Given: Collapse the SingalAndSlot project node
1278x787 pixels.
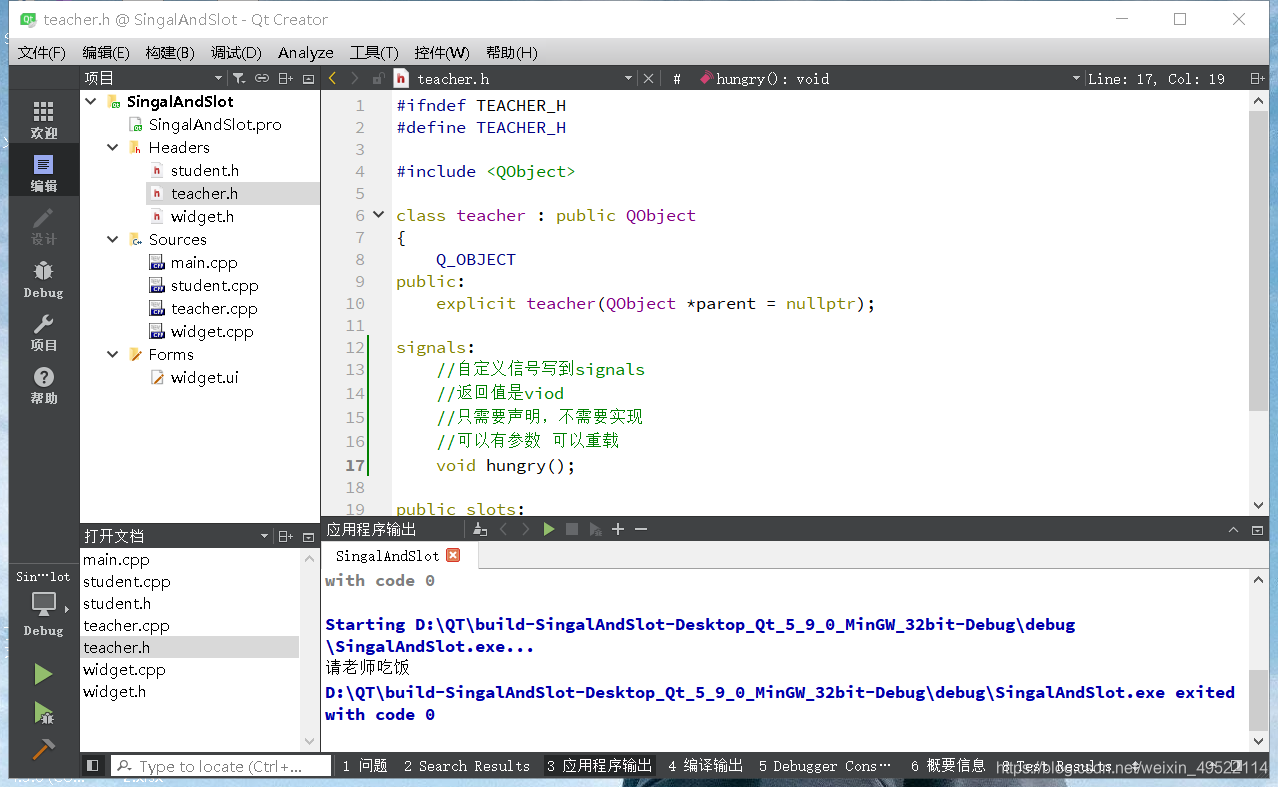Looking at the screenshot, I should [x=91, y=101].
